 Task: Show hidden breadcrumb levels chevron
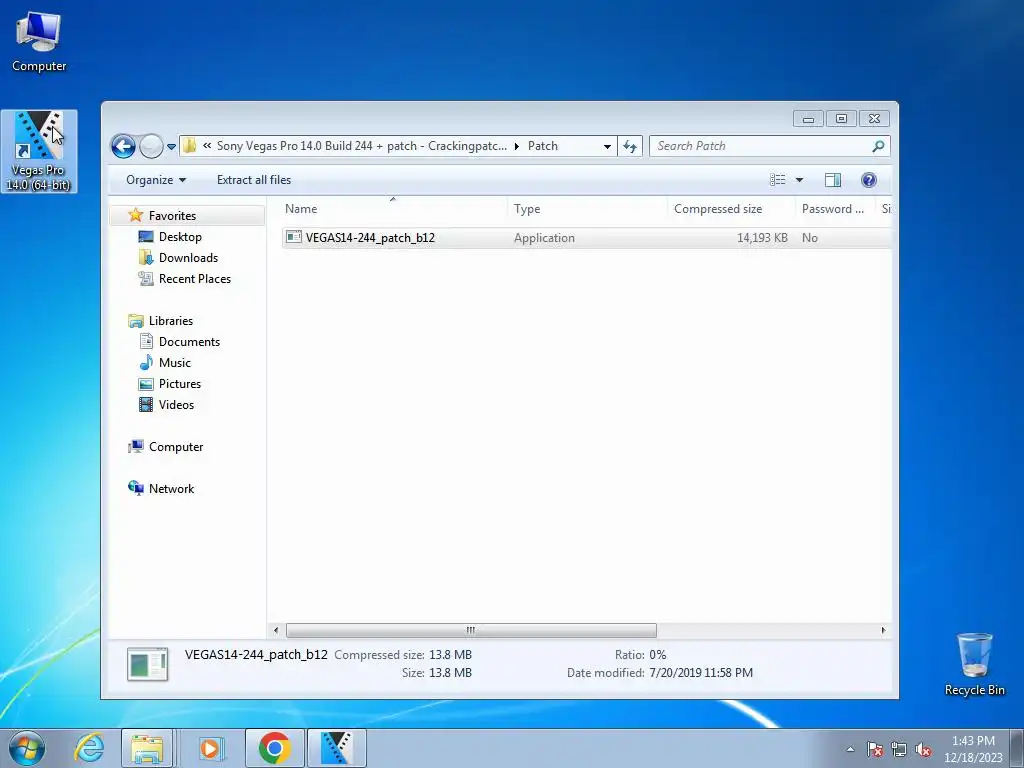coord(207,146)
